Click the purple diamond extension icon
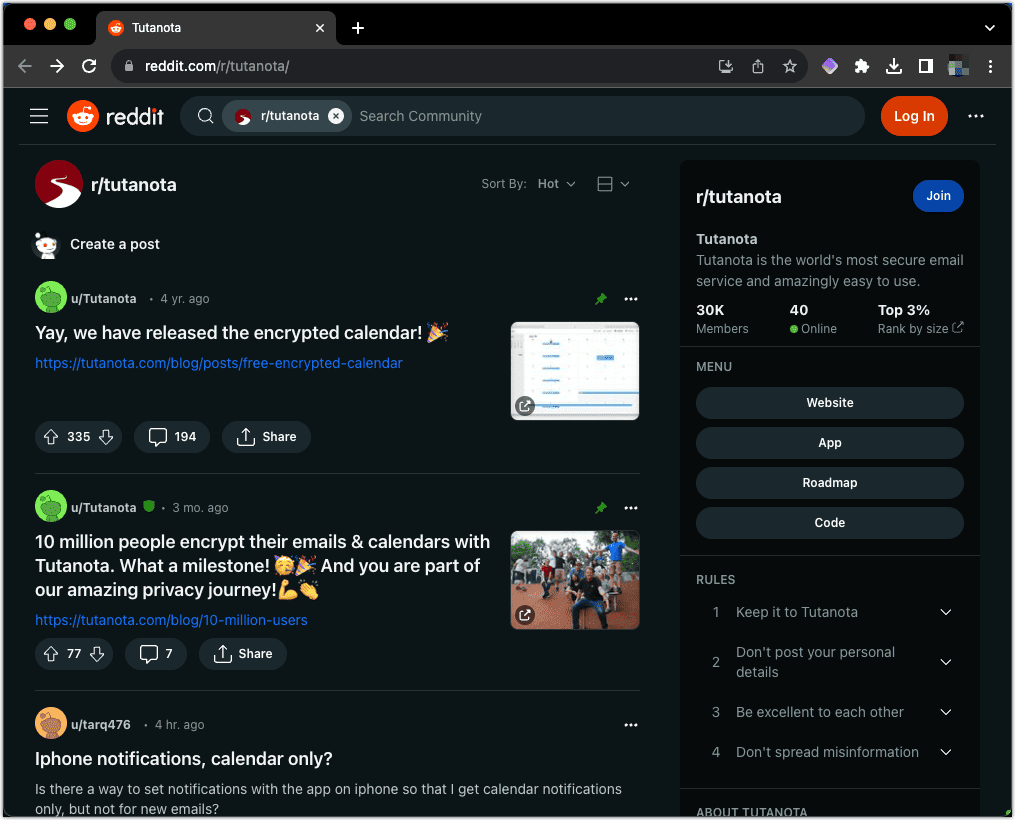Image resolution: width=1015 pixels, height=820 pixels. point(829,66)
